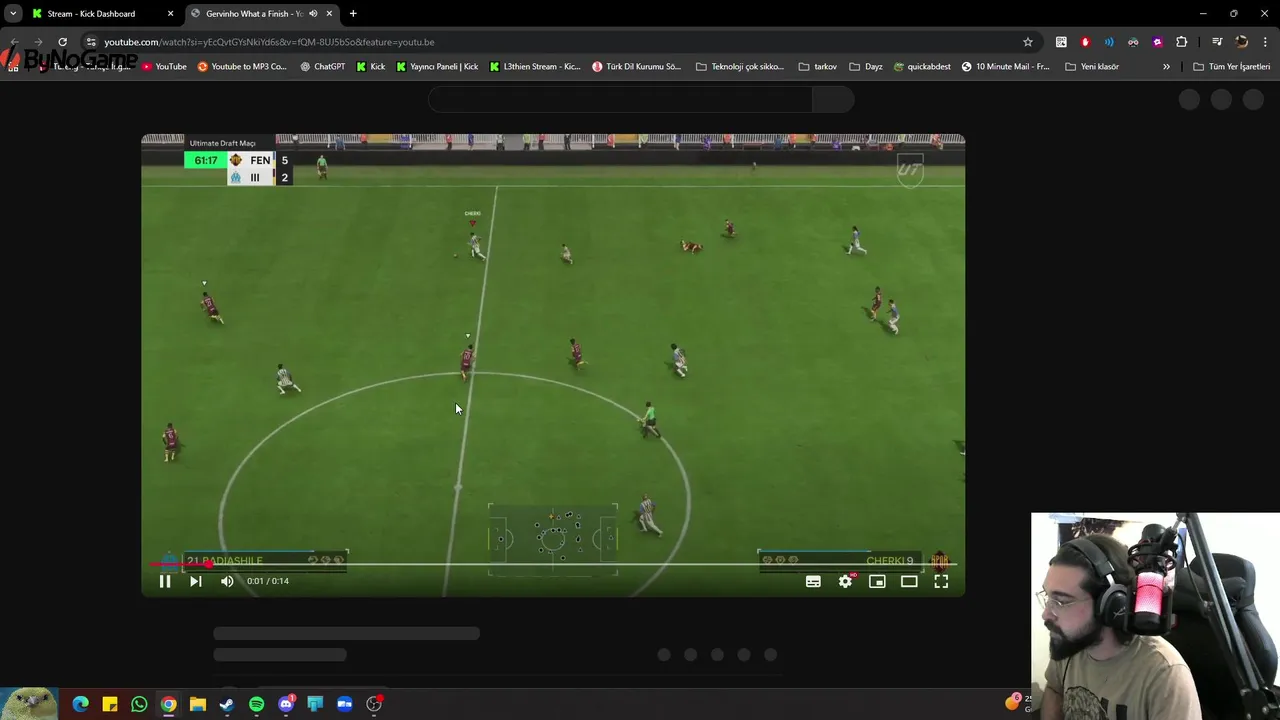Screen dimensions: 1280x720
Task: Open Chrome media control button
Action: tap(1217, 42)
